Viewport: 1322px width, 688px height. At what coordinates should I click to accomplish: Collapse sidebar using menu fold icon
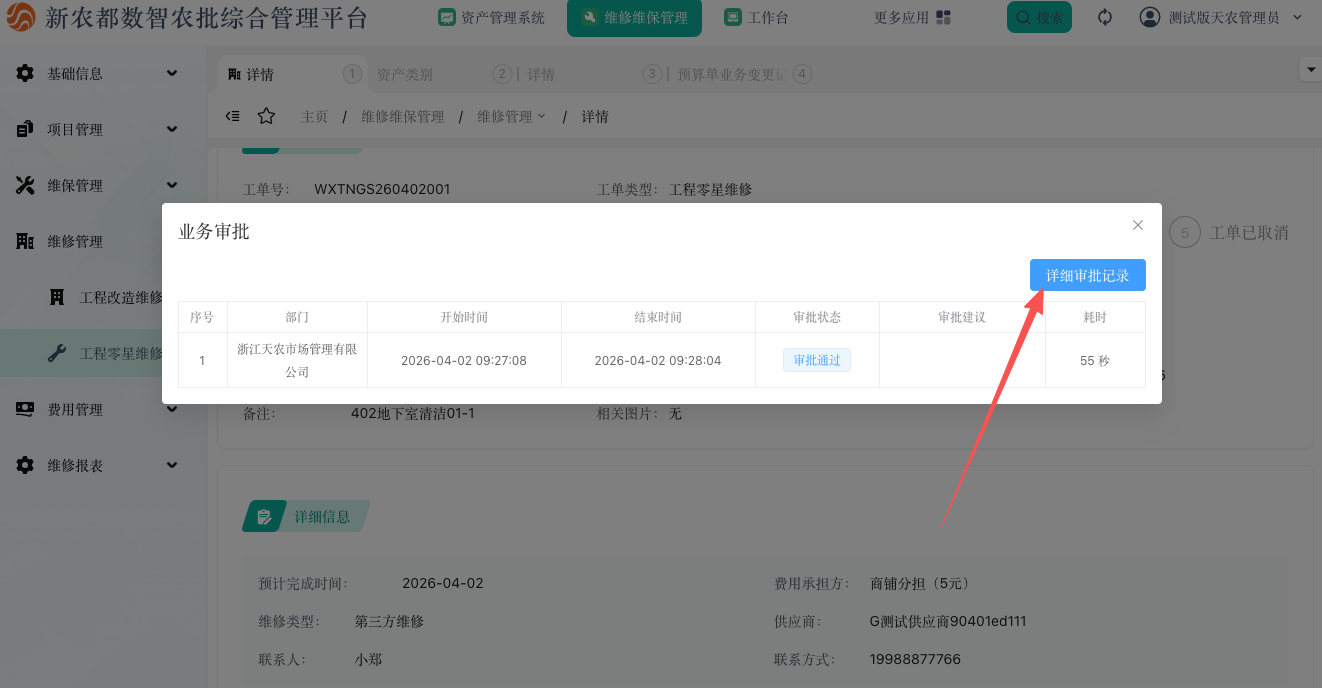pyautogui.click(x=233, y=116)
